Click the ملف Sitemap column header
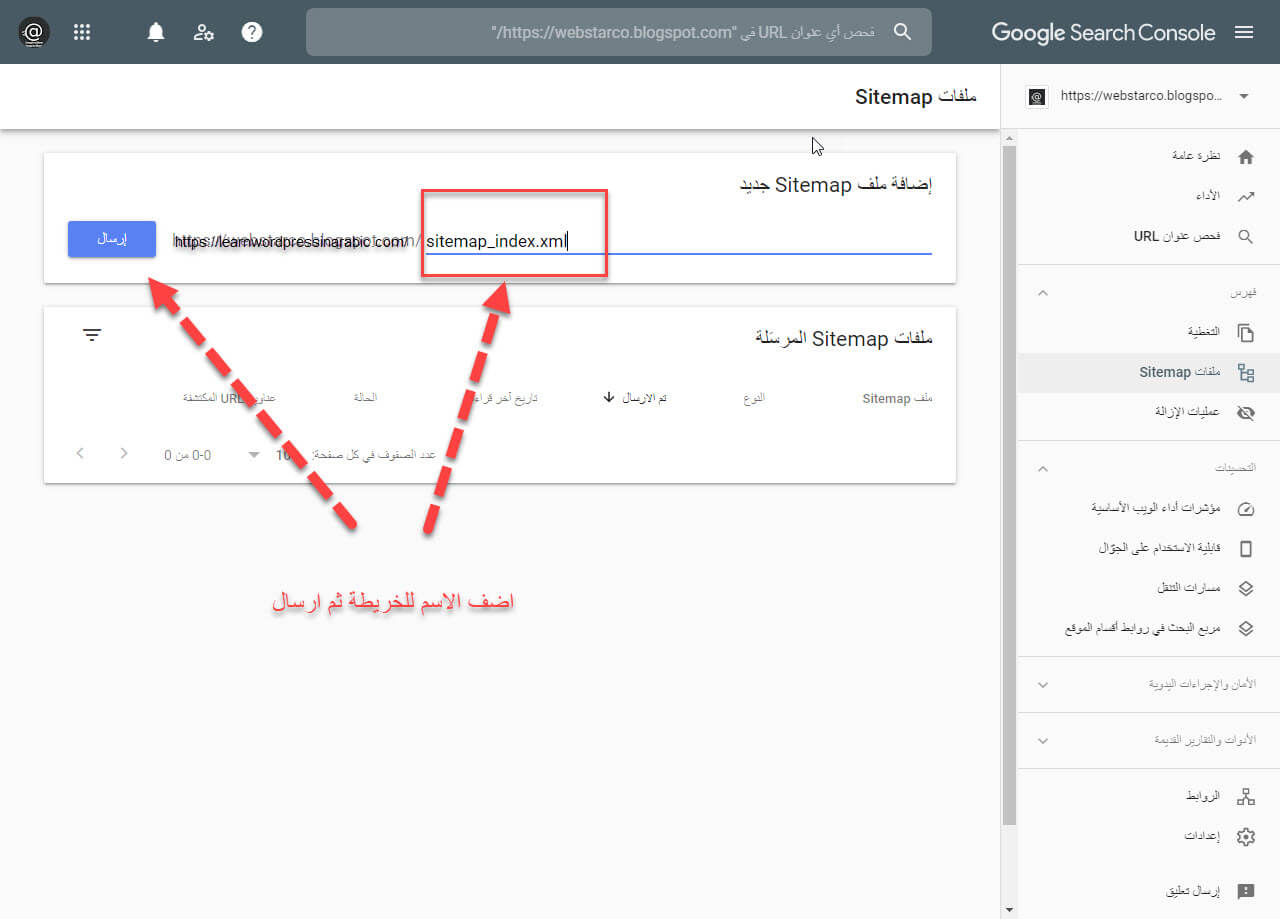 point(897,398)
